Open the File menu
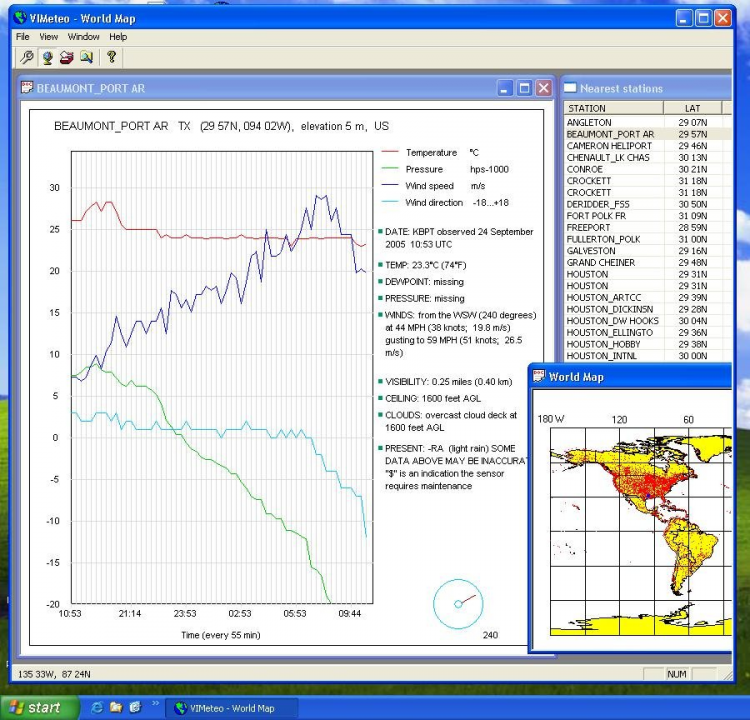Image resolution: width=750 pixels, height=720 pixels. pyautogui.click(x=22, y=37)
